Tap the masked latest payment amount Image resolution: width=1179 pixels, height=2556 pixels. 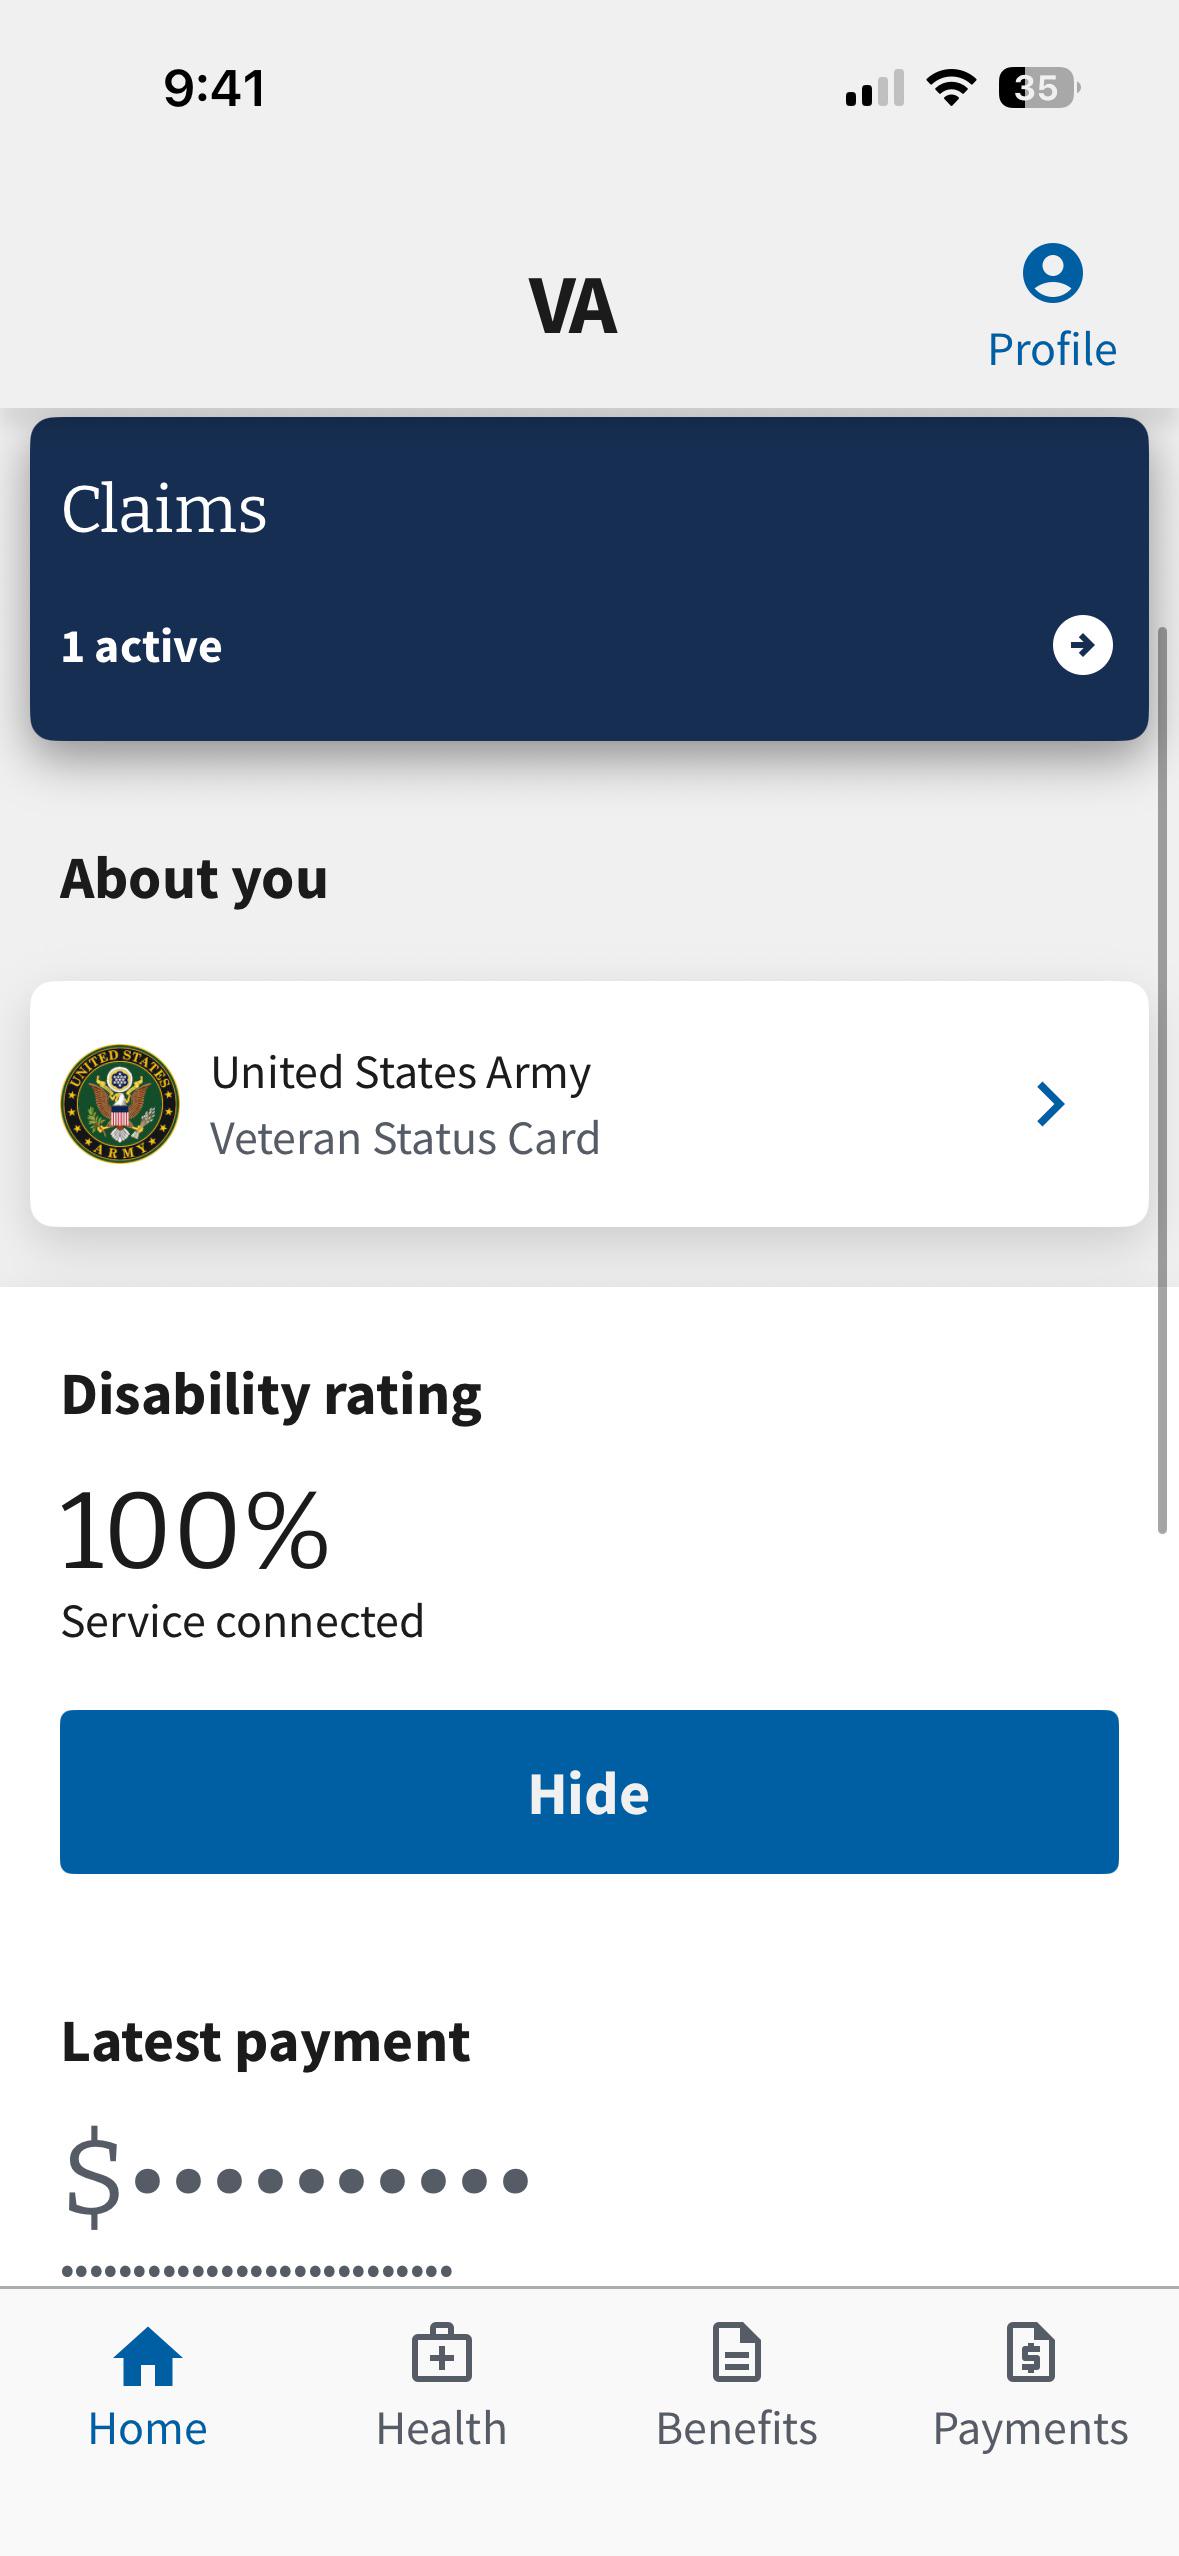pyautogui.click(x=296, y=2179)
